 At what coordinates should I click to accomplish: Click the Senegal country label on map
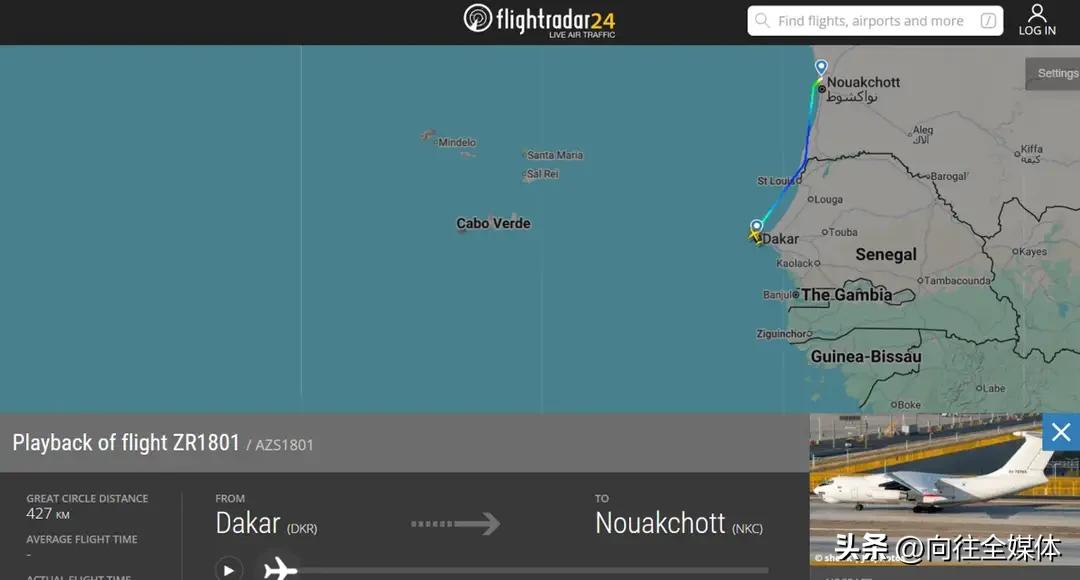click(886, 254)
